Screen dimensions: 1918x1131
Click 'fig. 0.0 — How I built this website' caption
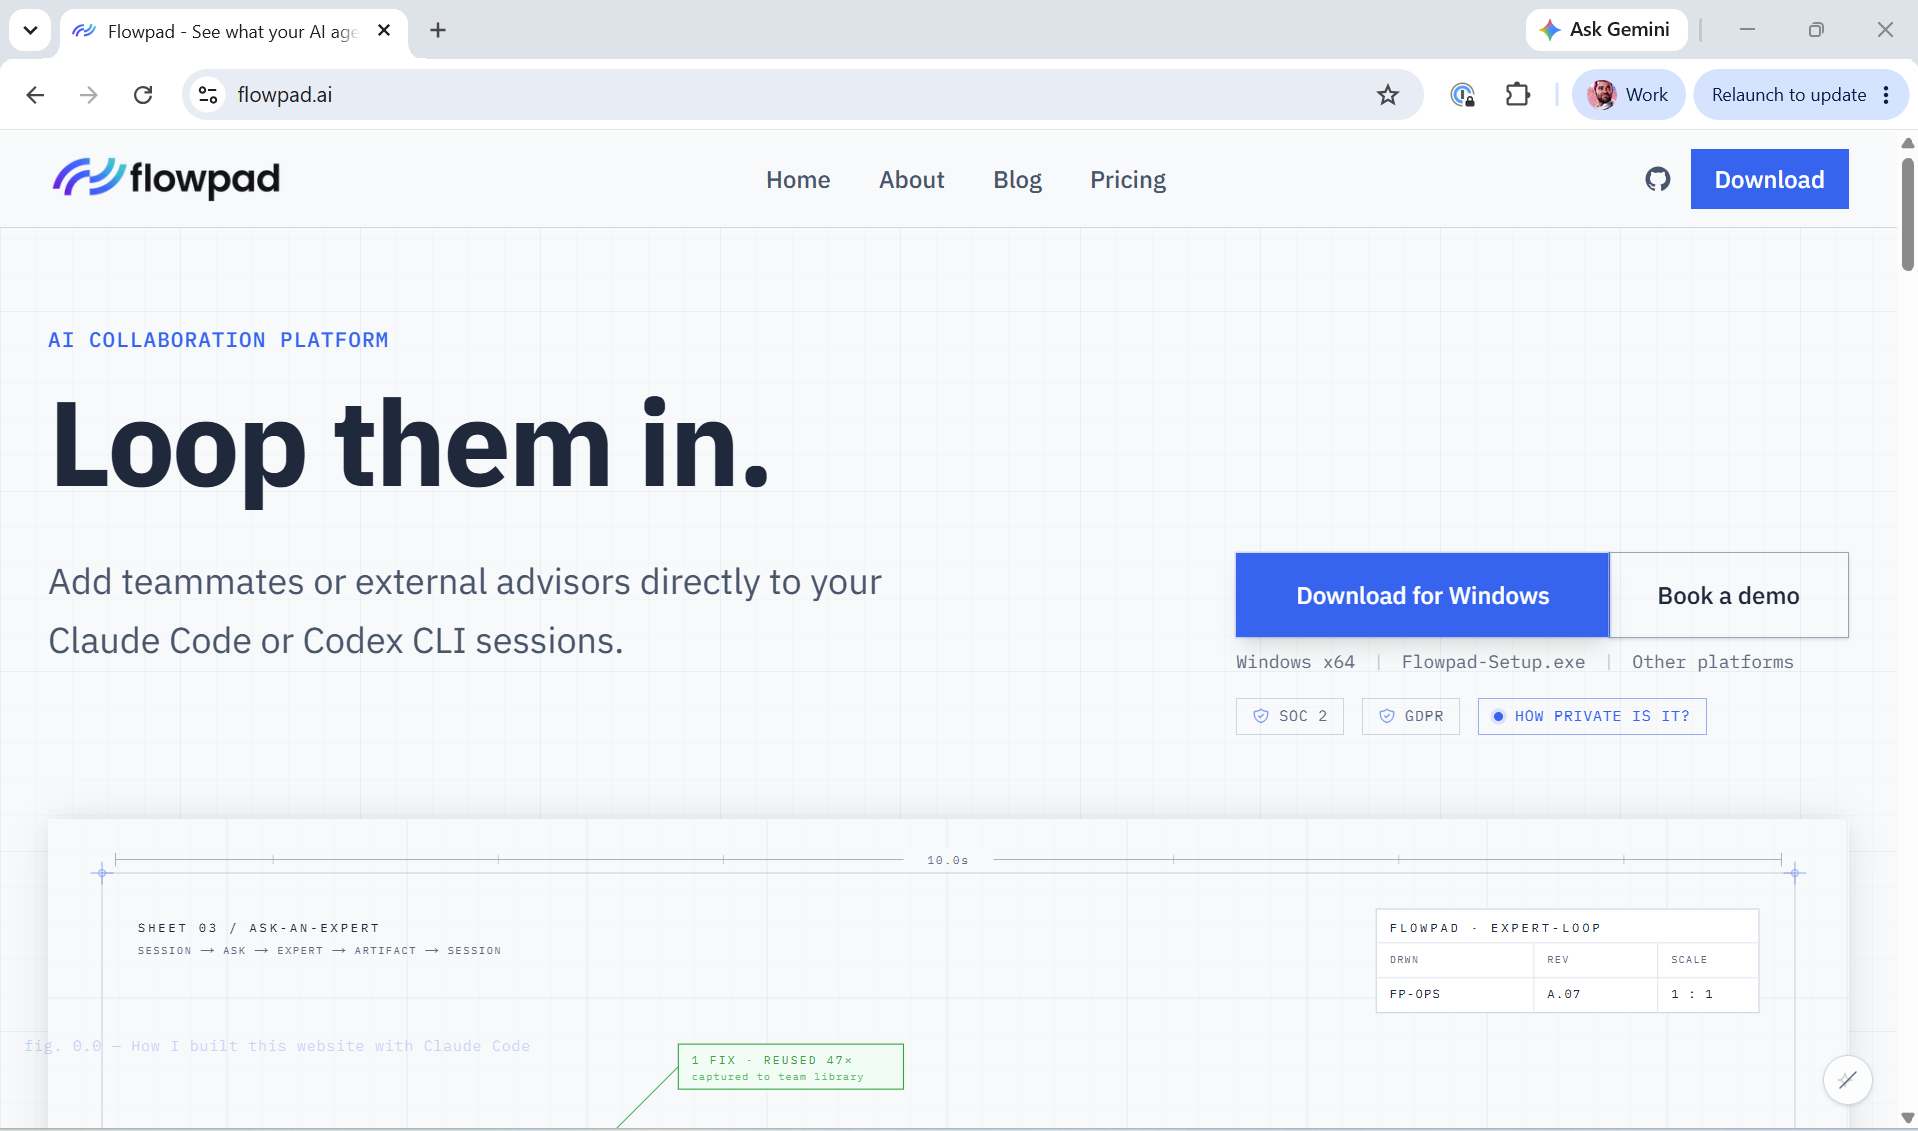click(x=277, y=1046)
